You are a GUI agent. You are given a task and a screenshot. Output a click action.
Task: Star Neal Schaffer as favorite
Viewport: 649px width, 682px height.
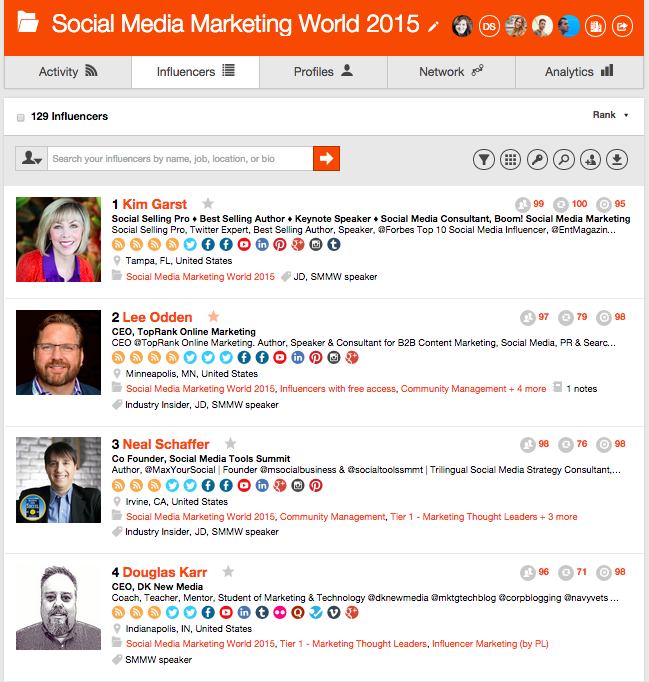point(230,444)
